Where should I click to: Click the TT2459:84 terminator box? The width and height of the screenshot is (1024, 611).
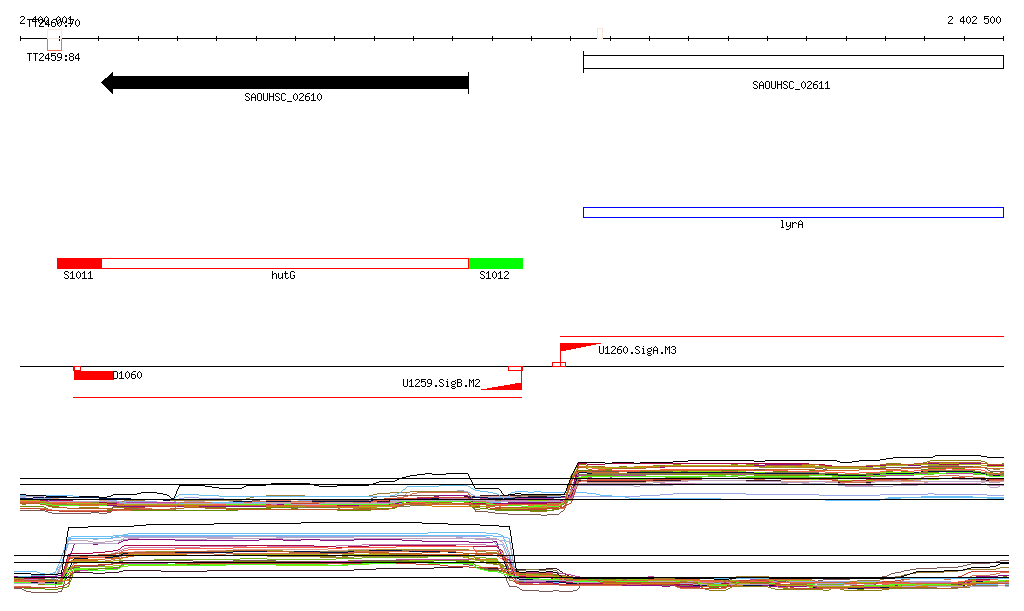coord(54,44)
